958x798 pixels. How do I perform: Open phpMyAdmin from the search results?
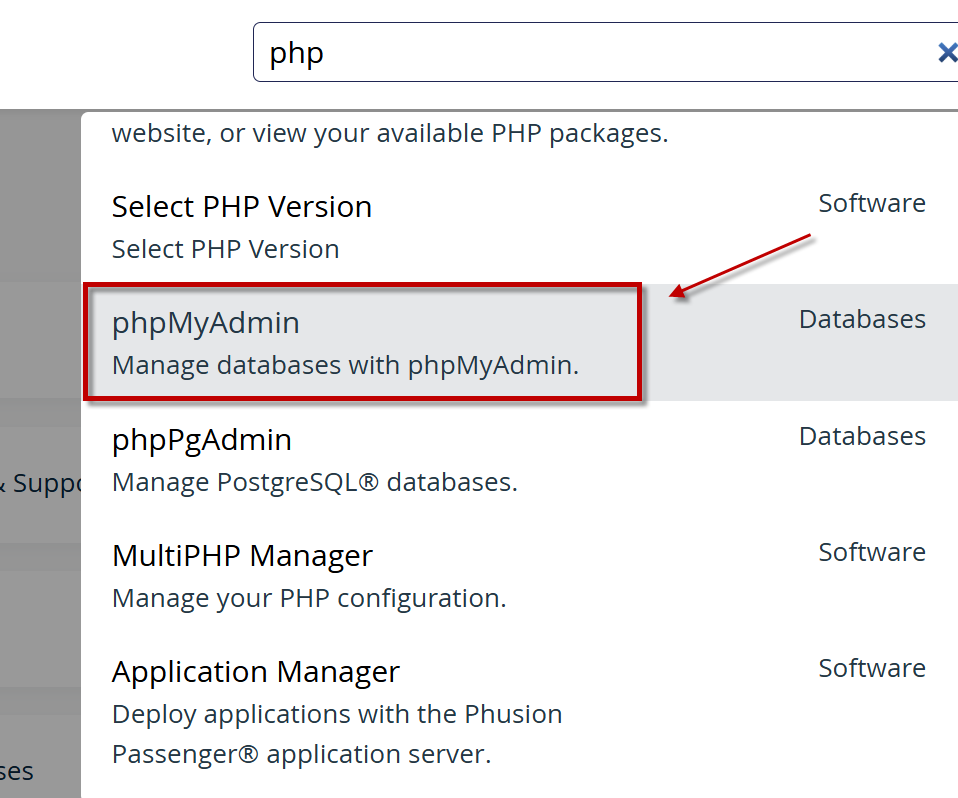(x=206, y=323)
